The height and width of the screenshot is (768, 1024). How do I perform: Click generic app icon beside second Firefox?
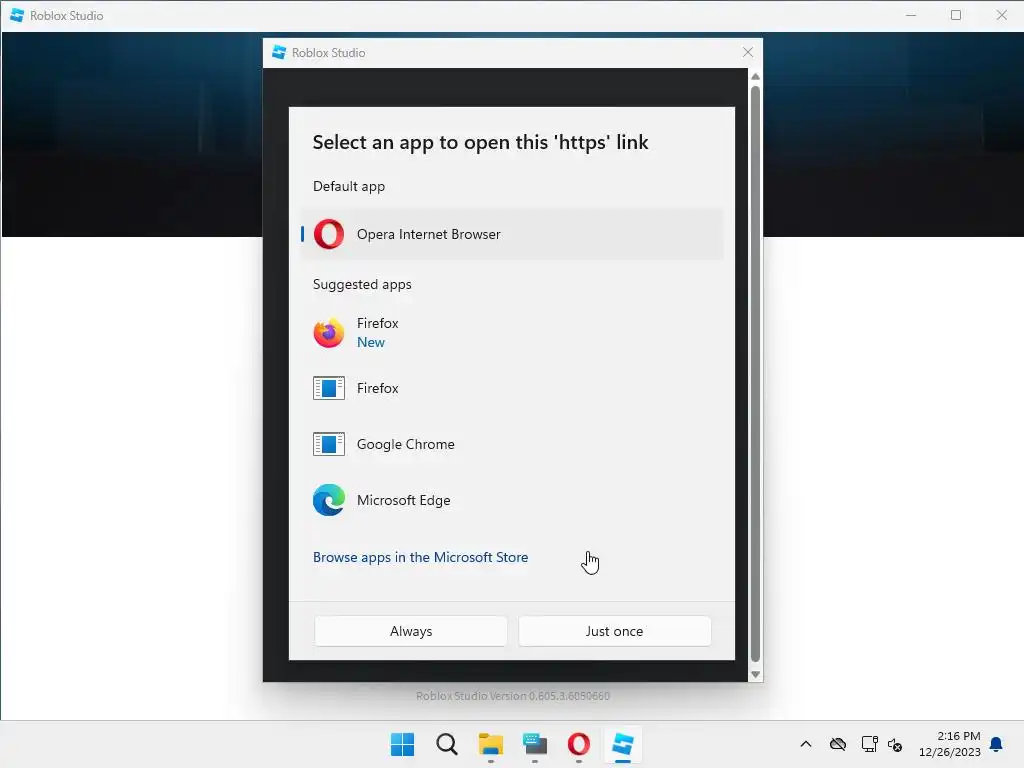[x=328, y=388]
